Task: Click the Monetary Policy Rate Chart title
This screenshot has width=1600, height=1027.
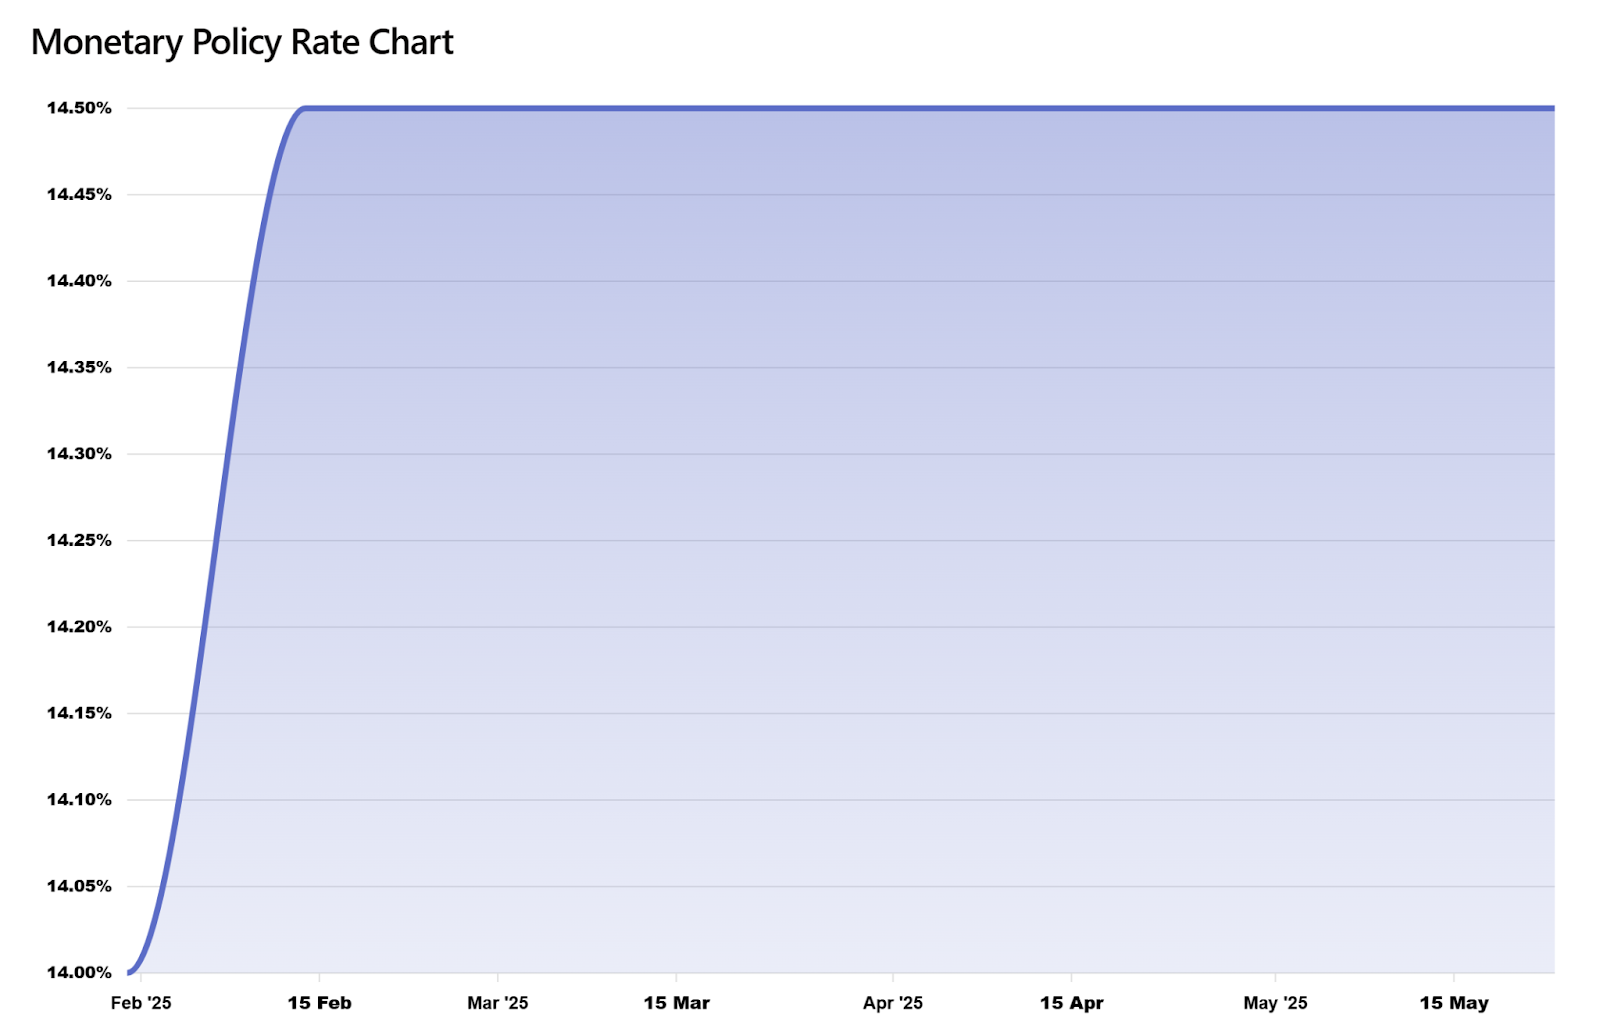Action: tap(242, 43)
